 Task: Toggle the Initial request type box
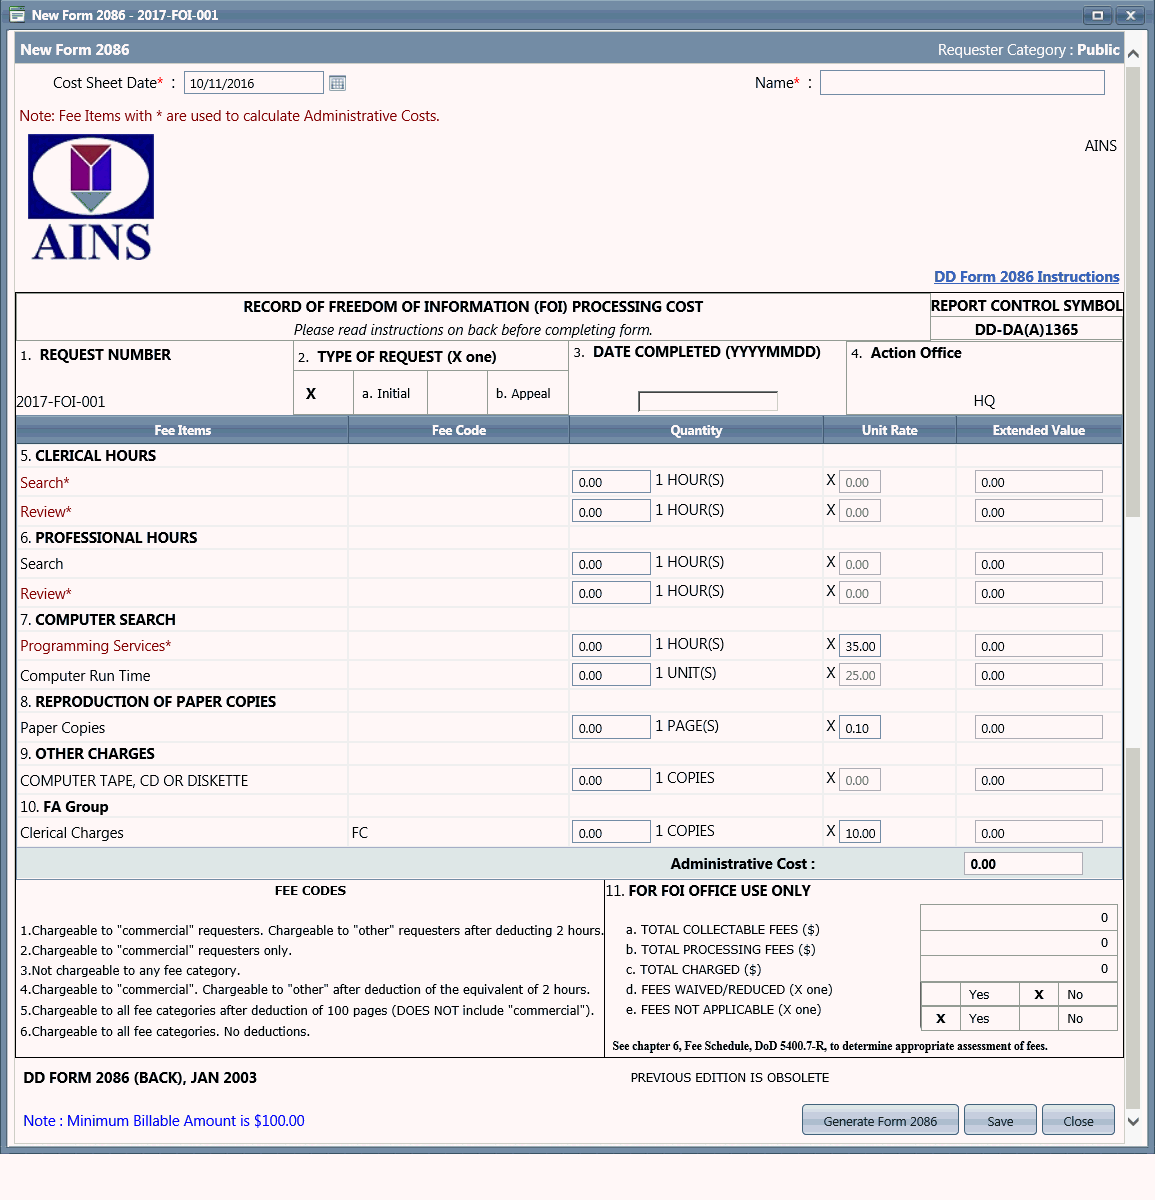click(x=323, y=393)
